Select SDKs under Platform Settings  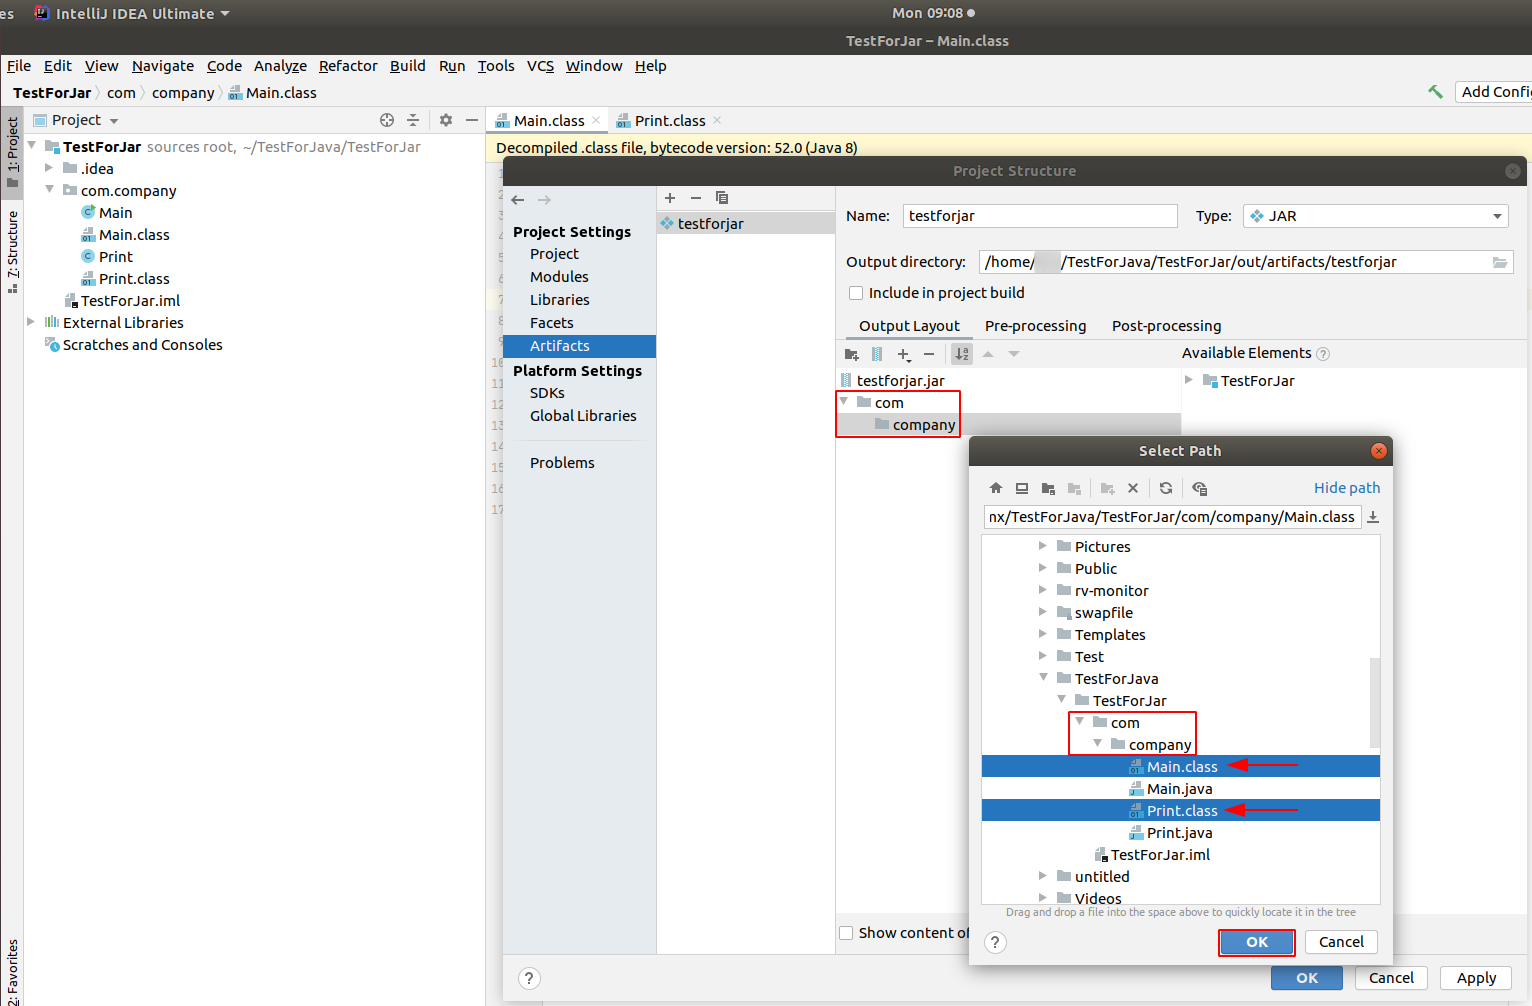[x=547, y=393]
